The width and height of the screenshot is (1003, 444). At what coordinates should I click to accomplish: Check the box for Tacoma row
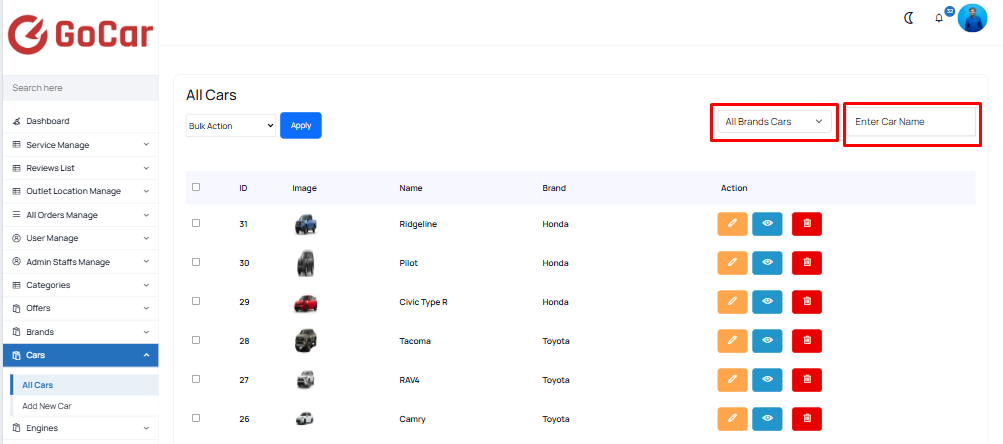tap(196, 340)
